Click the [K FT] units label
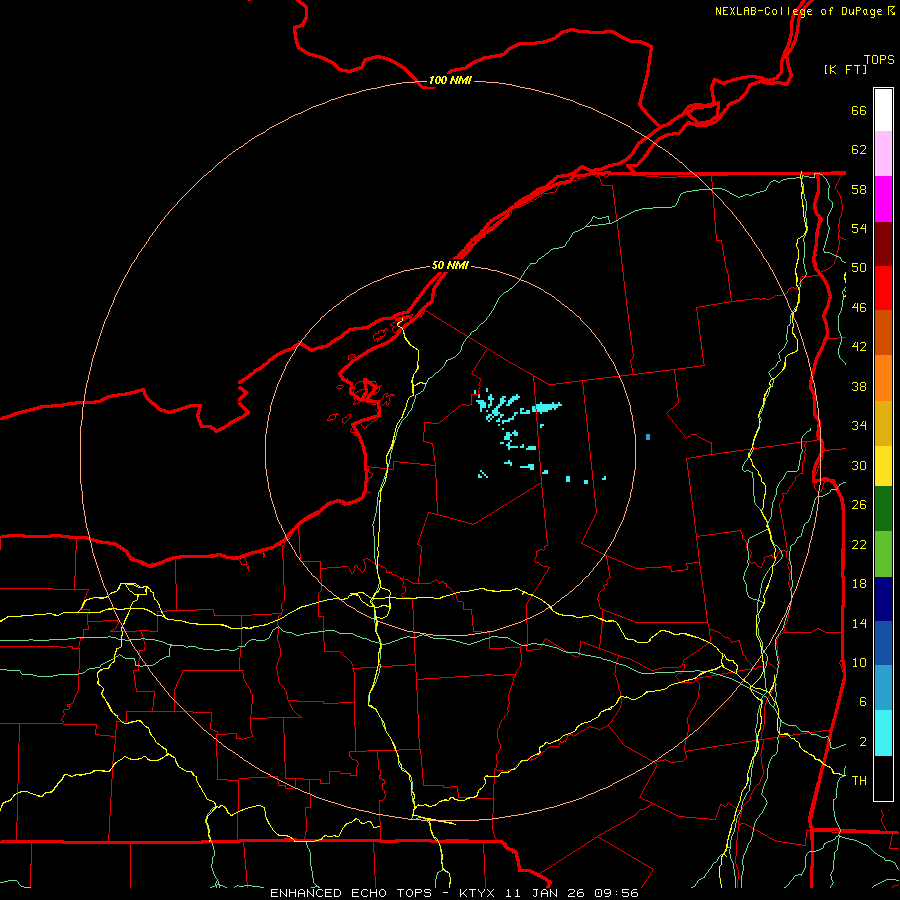The width and height of the screenshot is (900, 900). 845,69
